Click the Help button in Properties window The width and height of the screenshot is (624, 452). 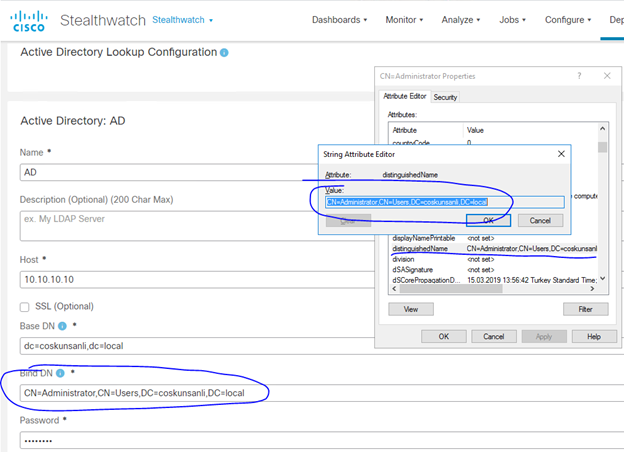point(594,337)
